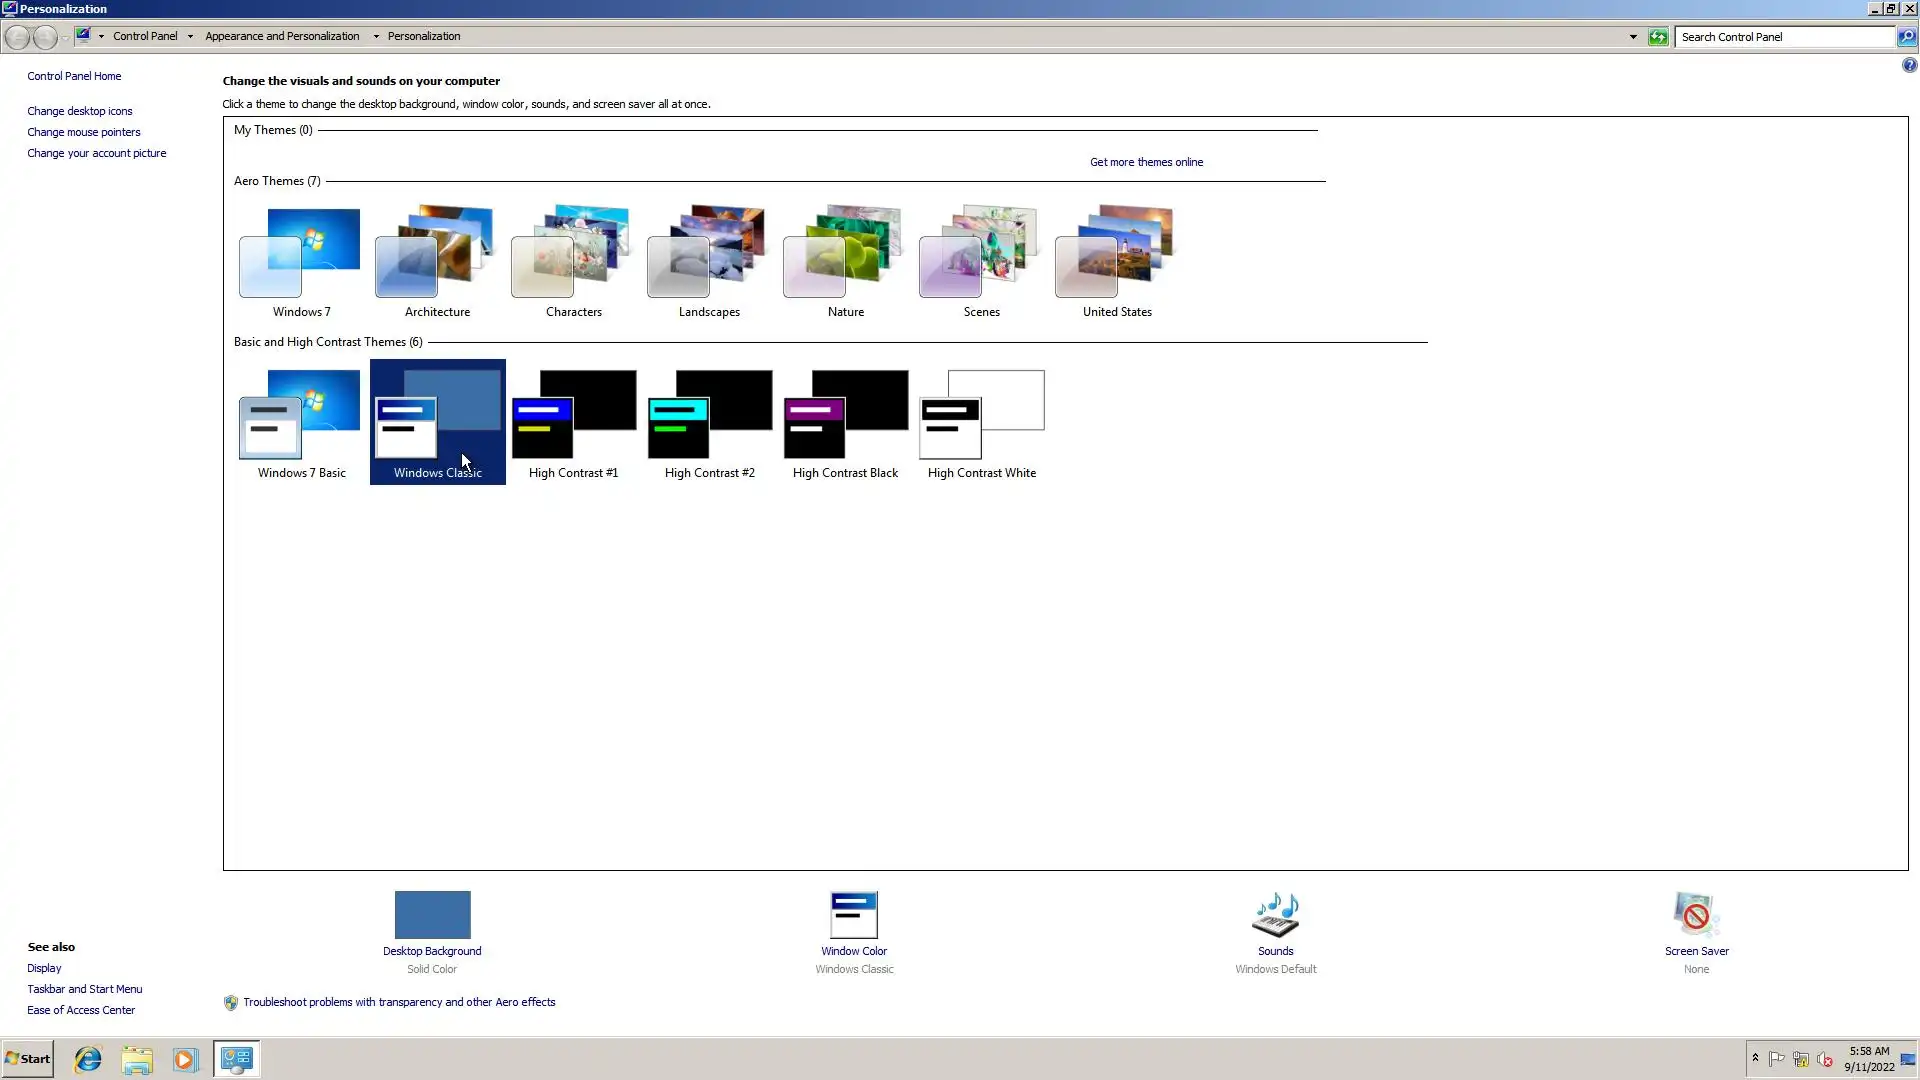Expand the Appearance and Personalization breadcrumb arrow
This screenshot has width=1920, height=1080.
pyautogui.click(x=376, y=37)
